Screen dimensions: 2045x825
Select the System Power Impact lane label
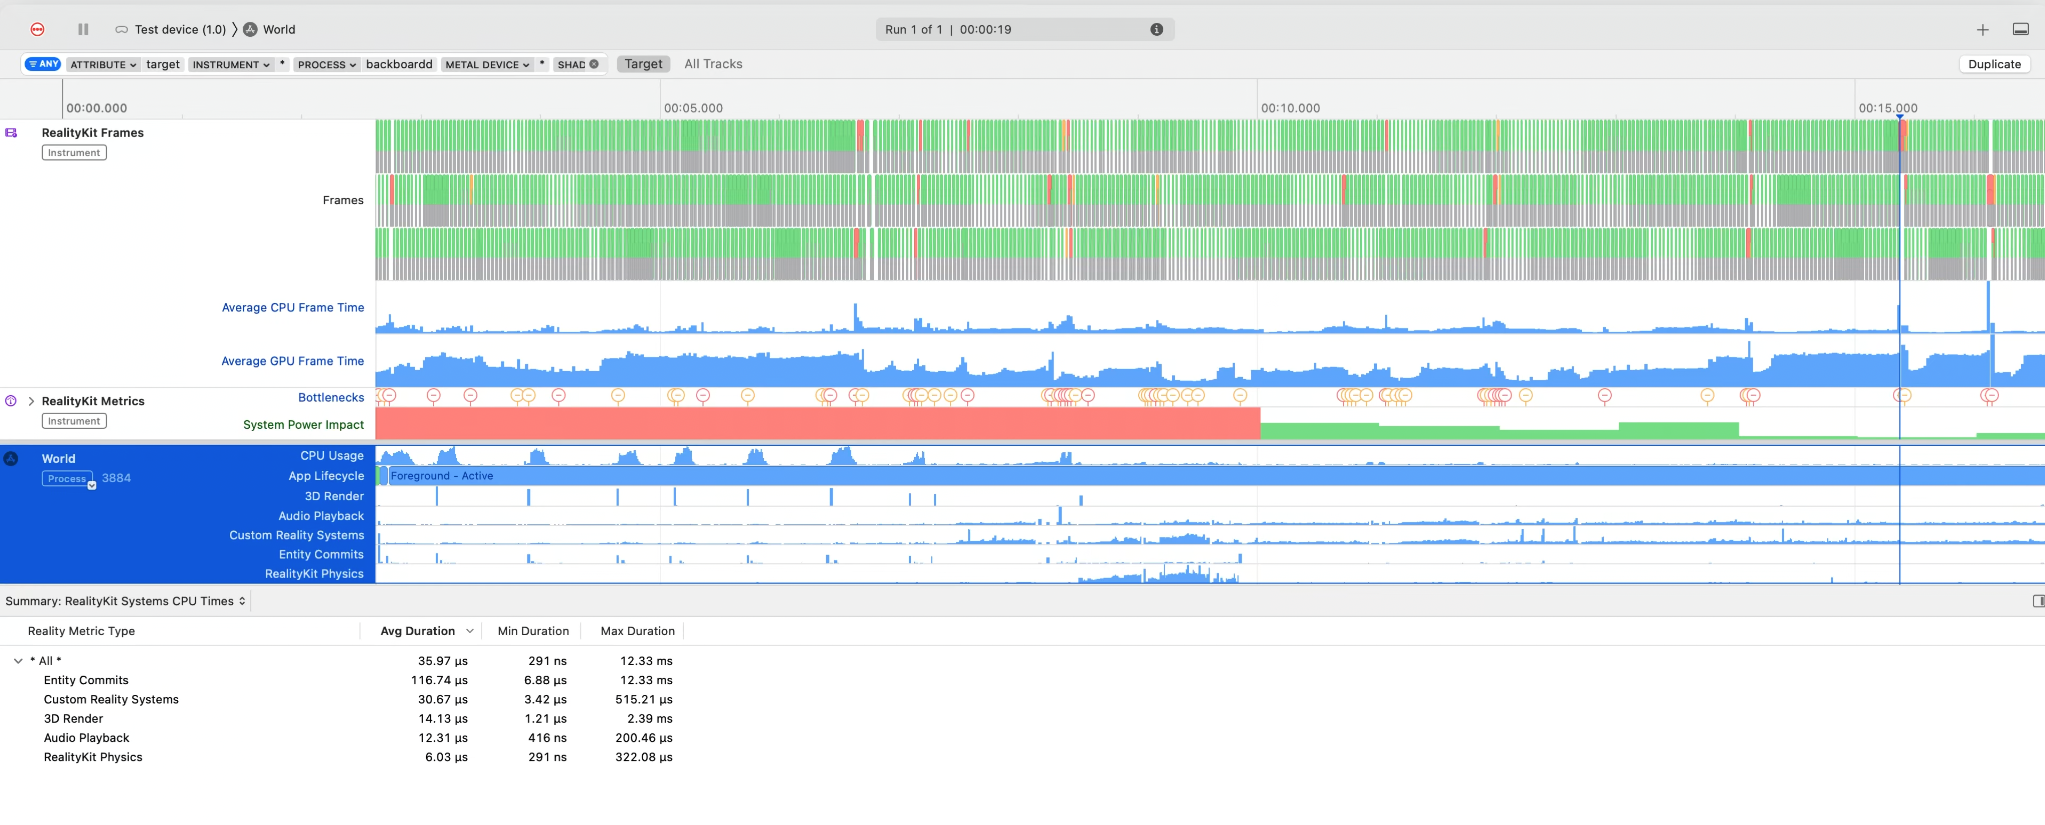tap(303, 425)
